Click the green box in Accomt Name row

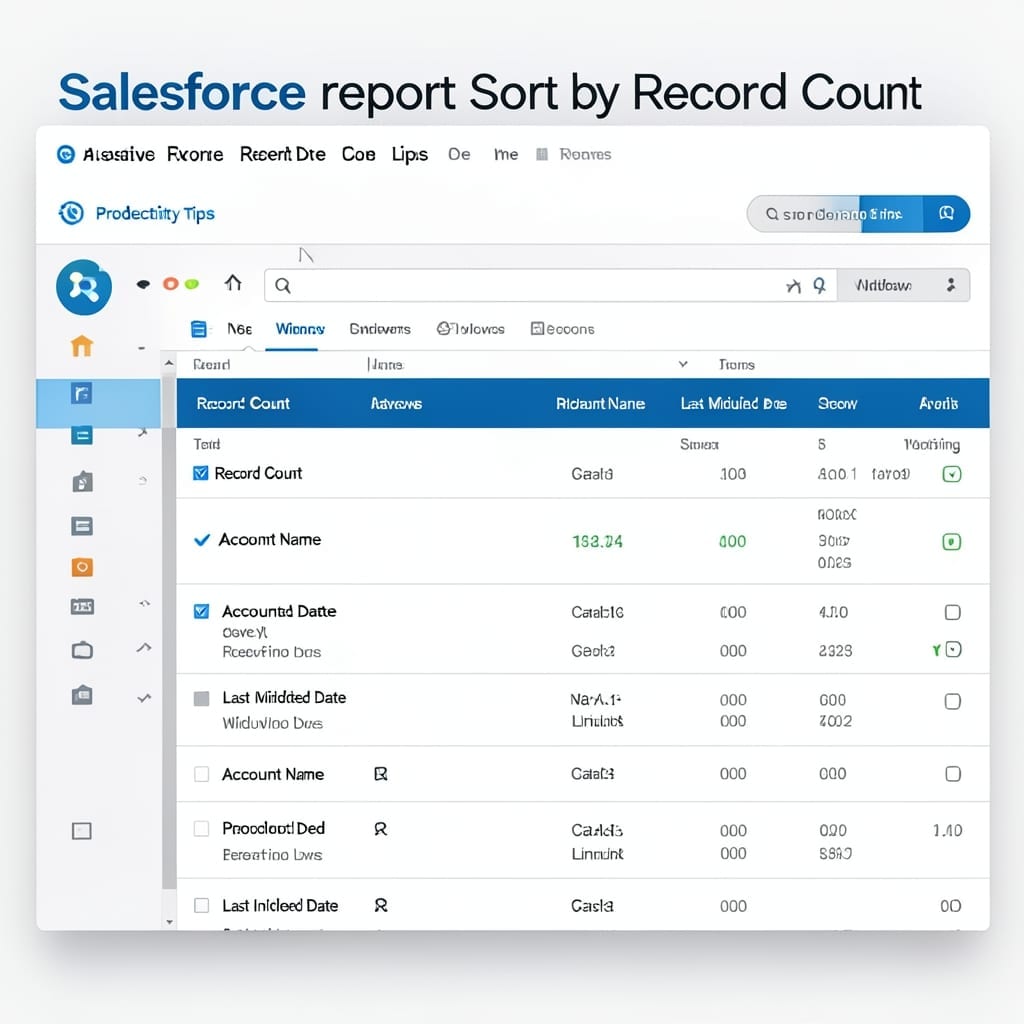(x=952, y=541)
